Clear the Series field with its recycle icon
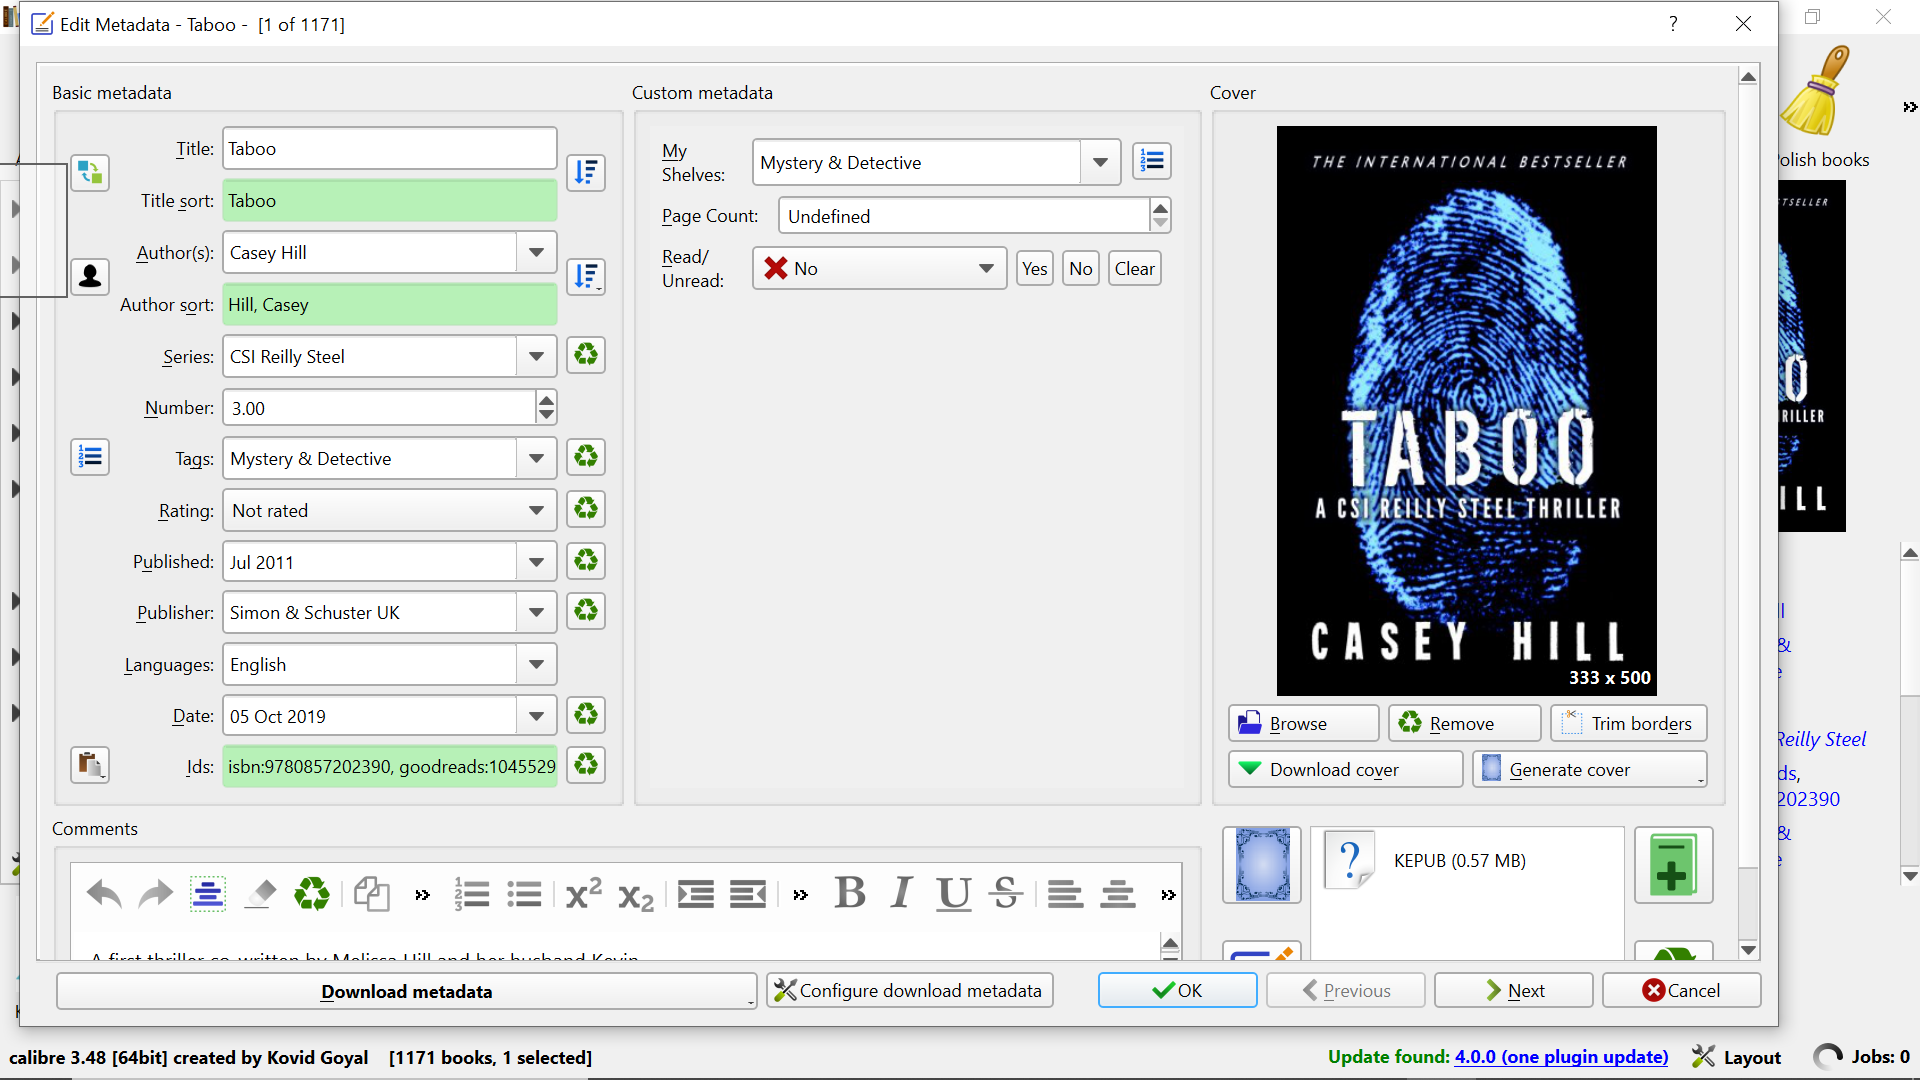 coord(586,355)
